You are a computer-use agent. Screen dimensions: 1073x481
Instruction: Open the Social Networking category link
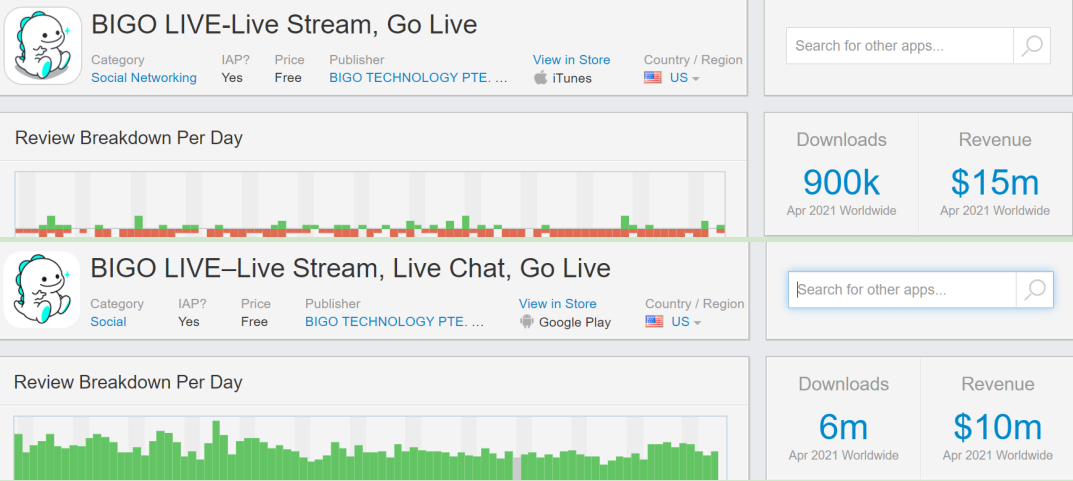pos(144,78)
